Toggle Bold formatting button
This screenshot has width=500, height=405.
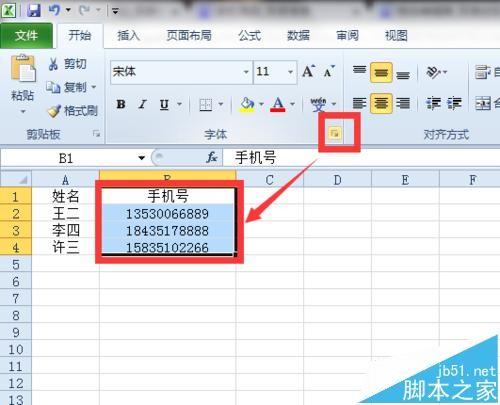click(x=121, y=104)
